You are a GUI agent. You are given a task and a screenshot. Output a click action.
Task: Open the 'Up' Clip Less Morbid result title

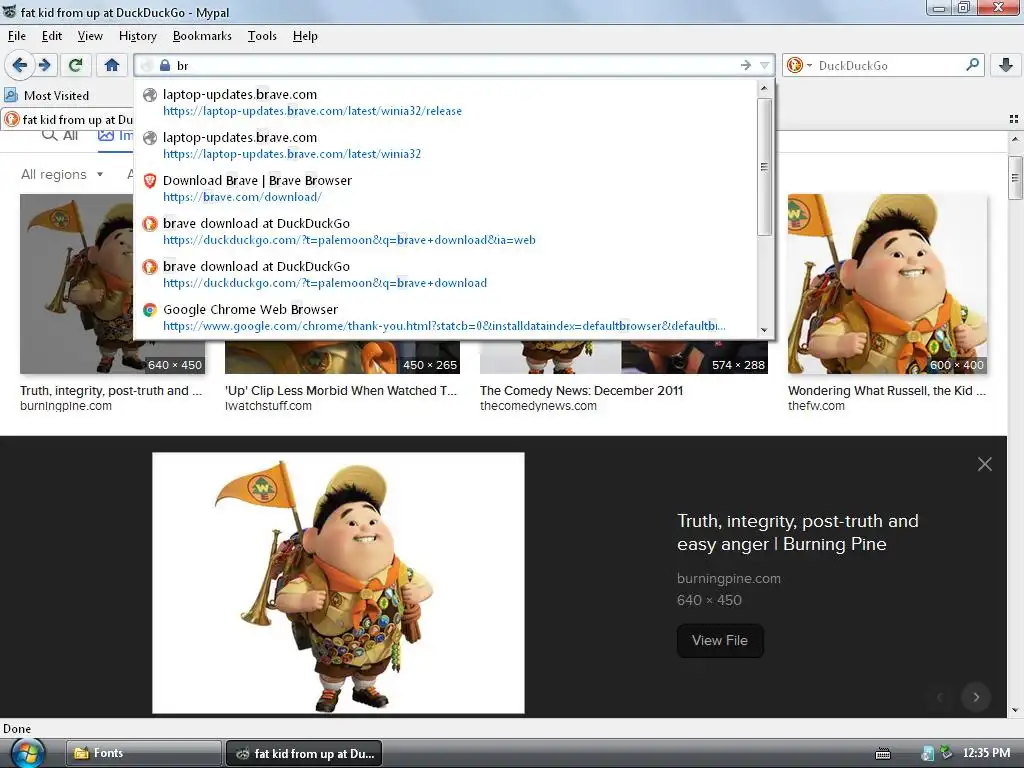[x=341, y=391]
